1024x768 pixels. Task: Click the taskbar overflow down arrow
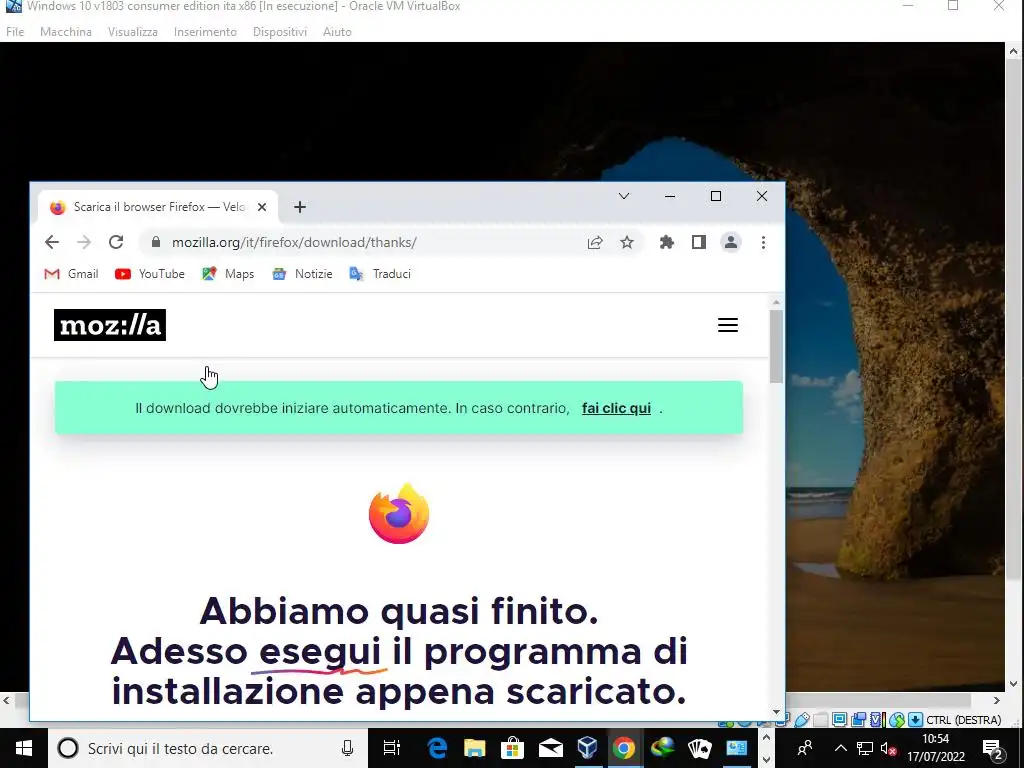[x=767, y=760]
